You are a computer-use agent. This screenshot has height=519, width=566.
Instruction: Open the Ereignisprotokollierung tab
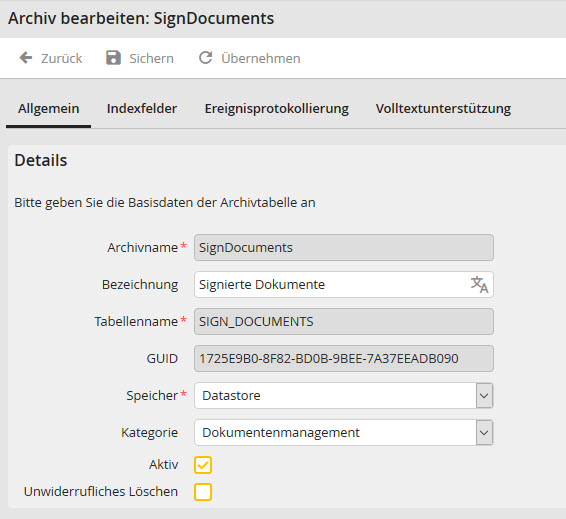[277, 109]
